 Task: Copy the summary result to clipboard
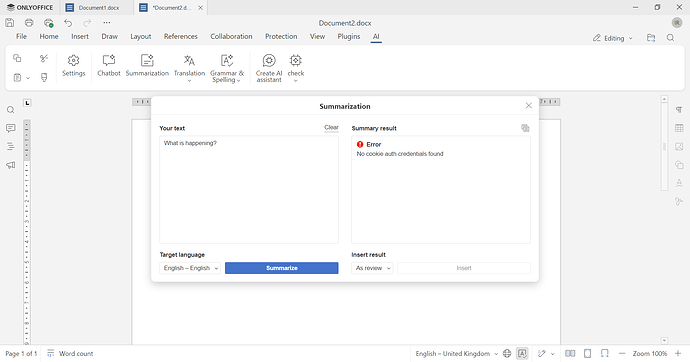(x=525, y=128)
